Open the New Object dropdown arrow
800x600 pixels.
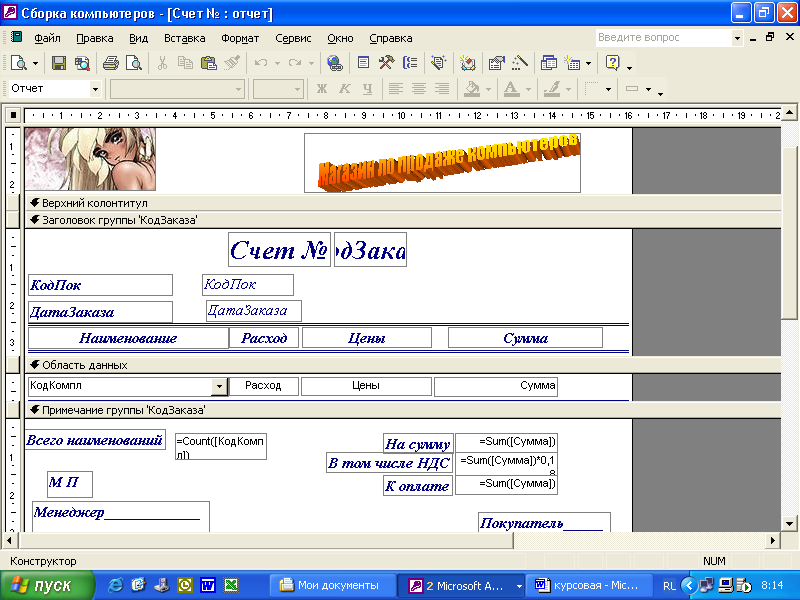[x=588, y=64]
